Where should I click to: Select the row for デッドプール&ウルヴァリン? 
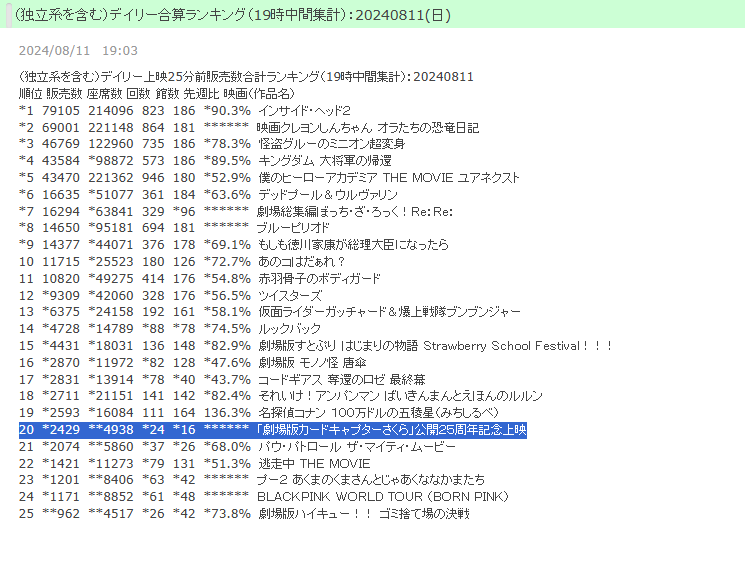pos(208,195)
